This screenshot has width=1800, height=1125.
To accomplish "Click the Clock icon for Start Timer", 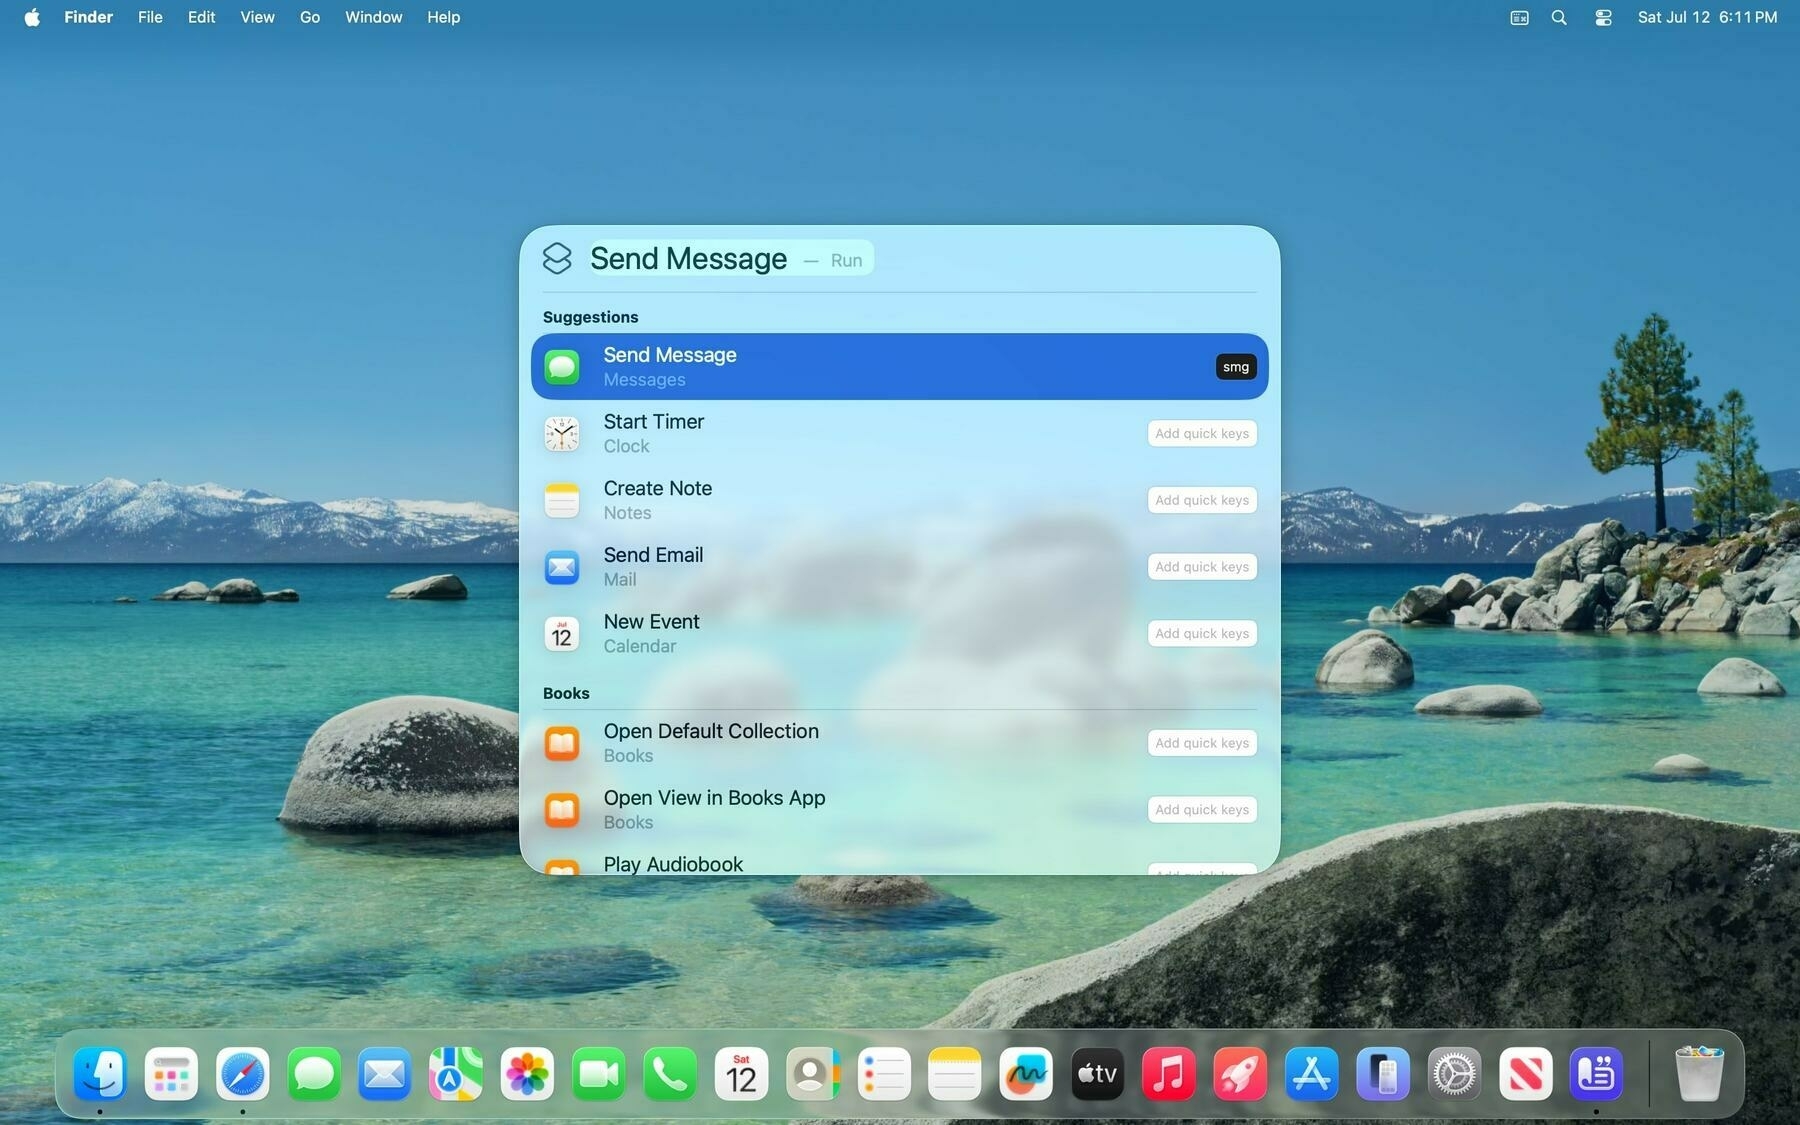I will (x=562, y=433).
